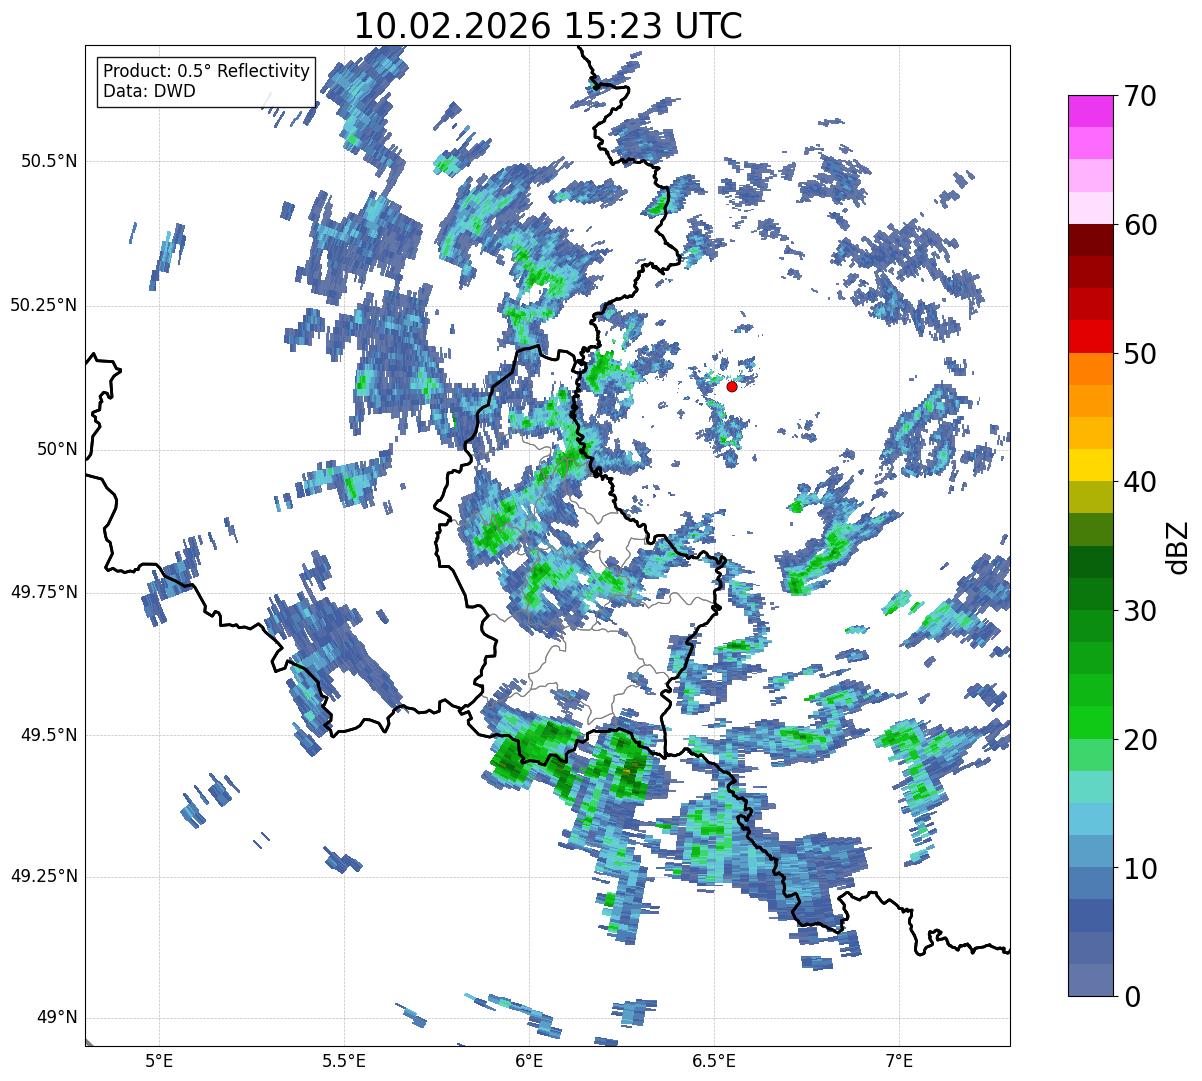Pick the bright red swatch just above 50
Screen dimensions: 1202x1081
[x=1091, y=336]
